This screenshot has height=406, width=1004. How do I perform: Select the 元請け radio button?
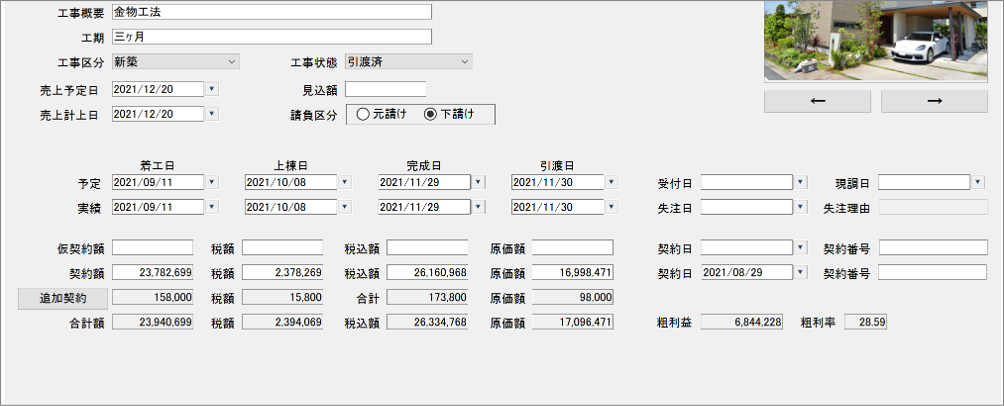(363, 115)
